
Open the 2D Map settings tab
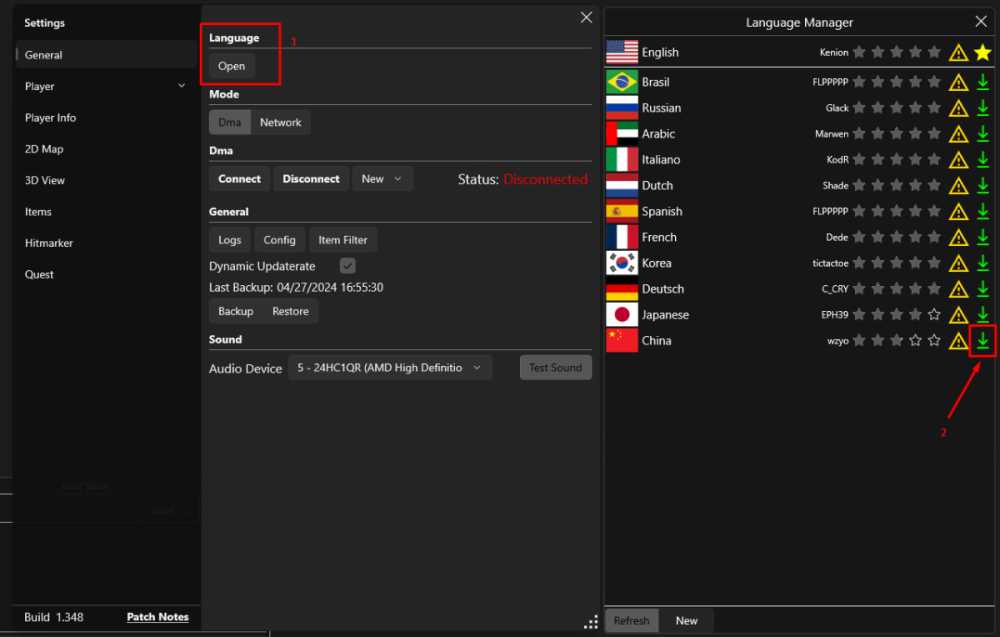tap(44, 149)
